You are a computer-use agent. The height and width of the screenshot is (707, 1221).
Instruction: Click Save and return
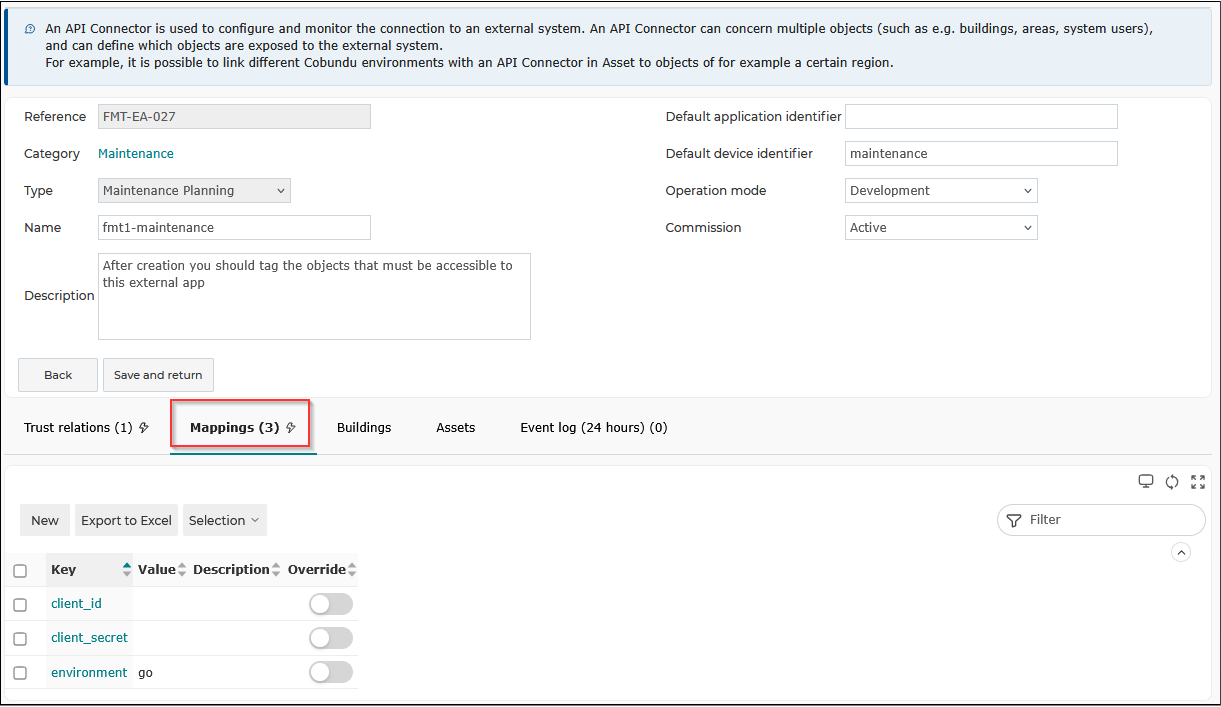pos(158,375)
